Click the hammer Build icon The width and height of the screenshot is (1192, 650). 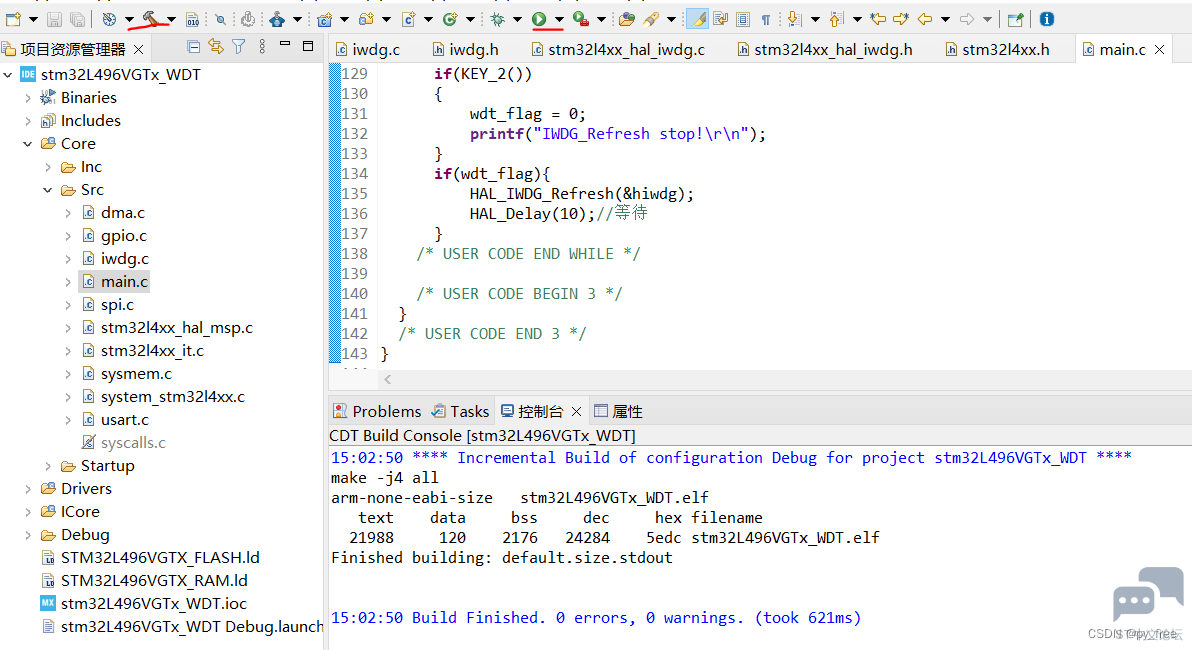coord(150,18)
